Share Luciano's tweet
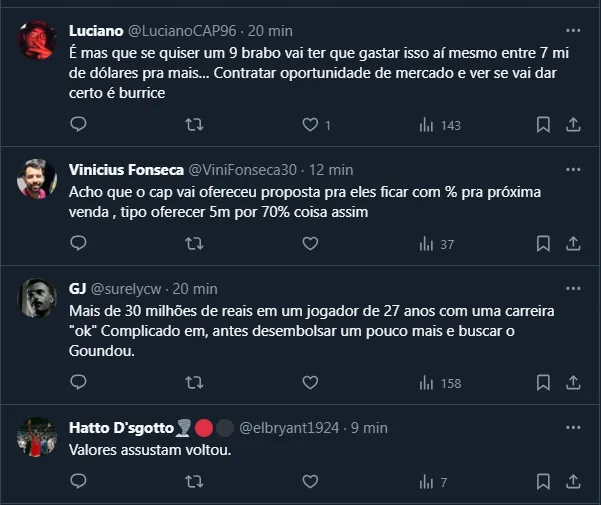601x505 pixels. coord(574,125)
